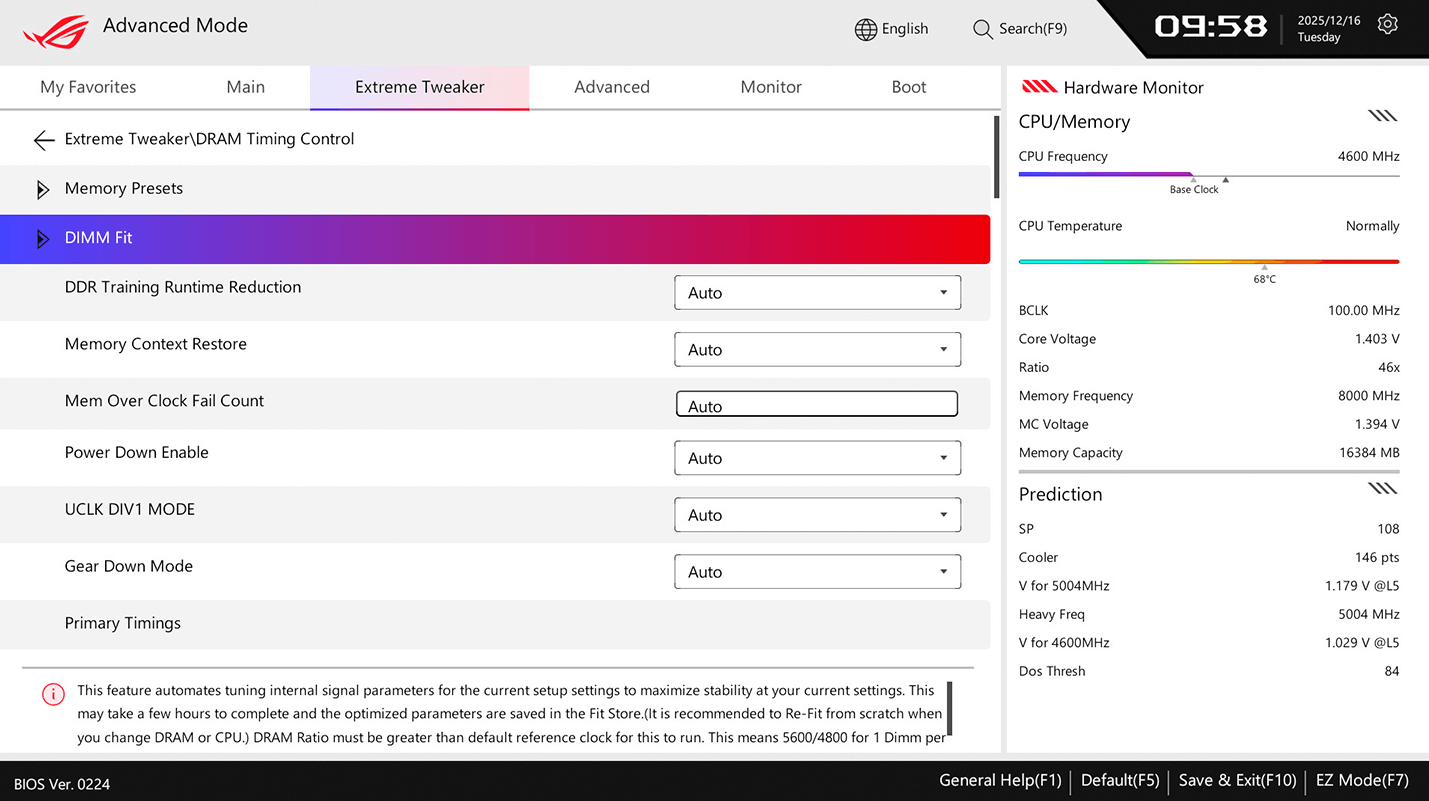Switch to the Advanced tab
Image resolution: width=1429 pixels, height=801 pixels.
611,87
